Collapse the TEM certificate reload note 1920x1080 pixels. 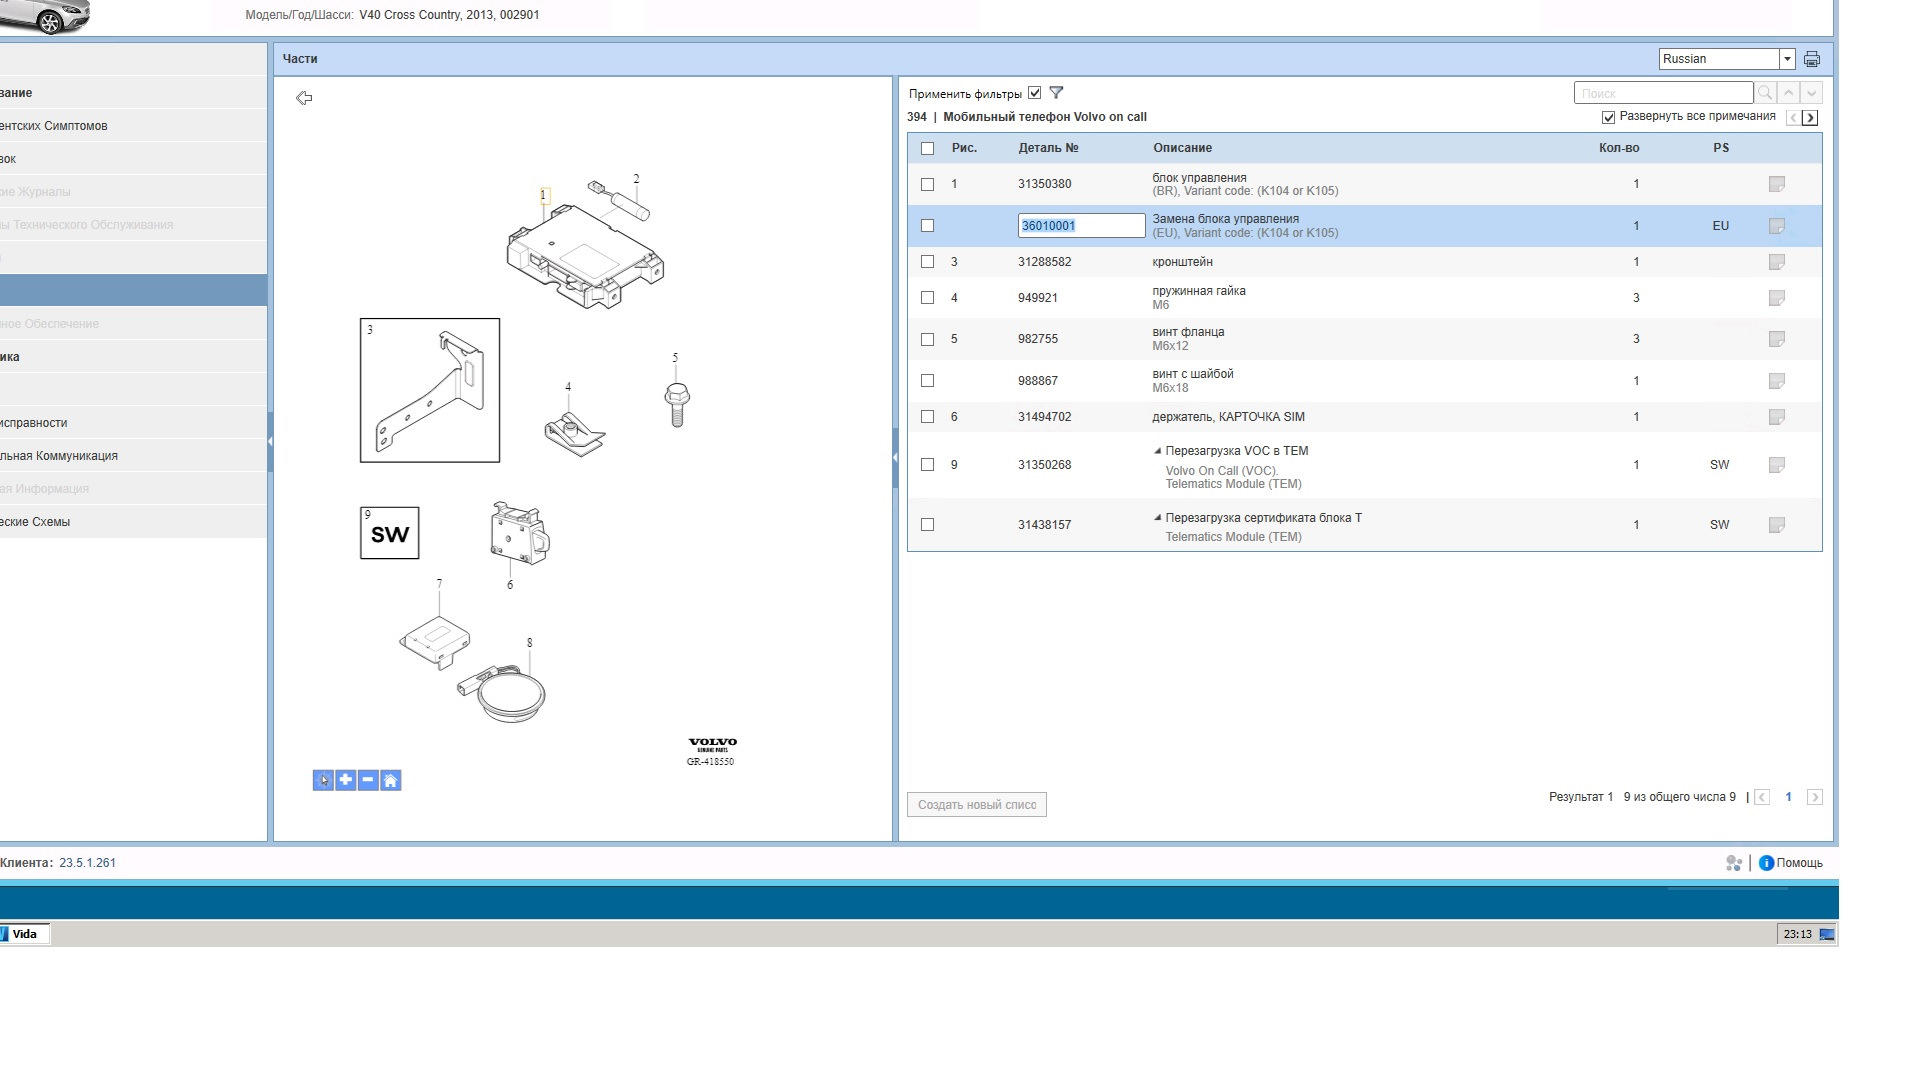click(x=1158, y=518)
